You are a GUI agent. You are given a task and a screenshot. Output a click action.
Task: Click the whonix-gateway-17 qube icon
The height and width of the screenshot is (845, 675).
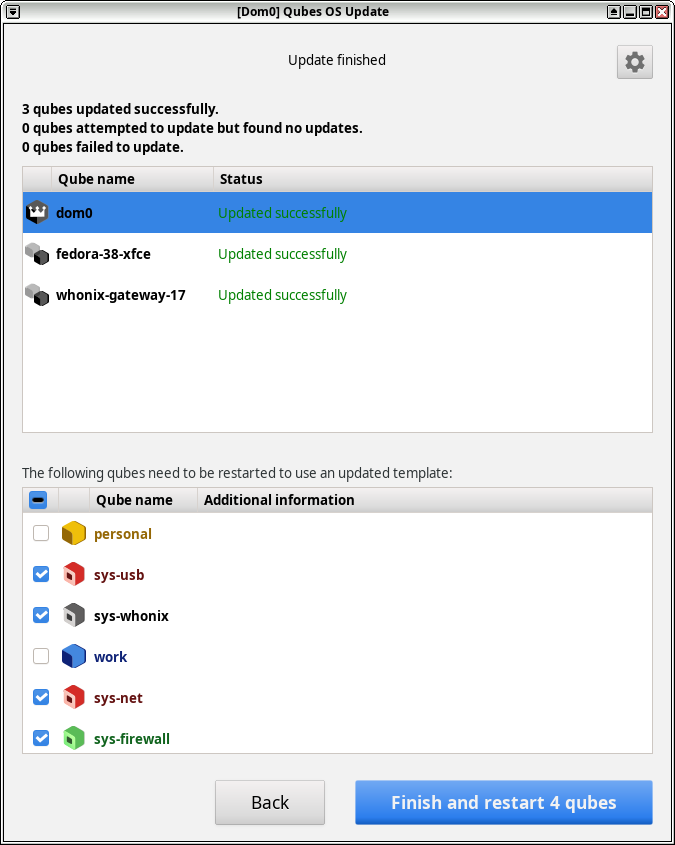pos(37,295)
